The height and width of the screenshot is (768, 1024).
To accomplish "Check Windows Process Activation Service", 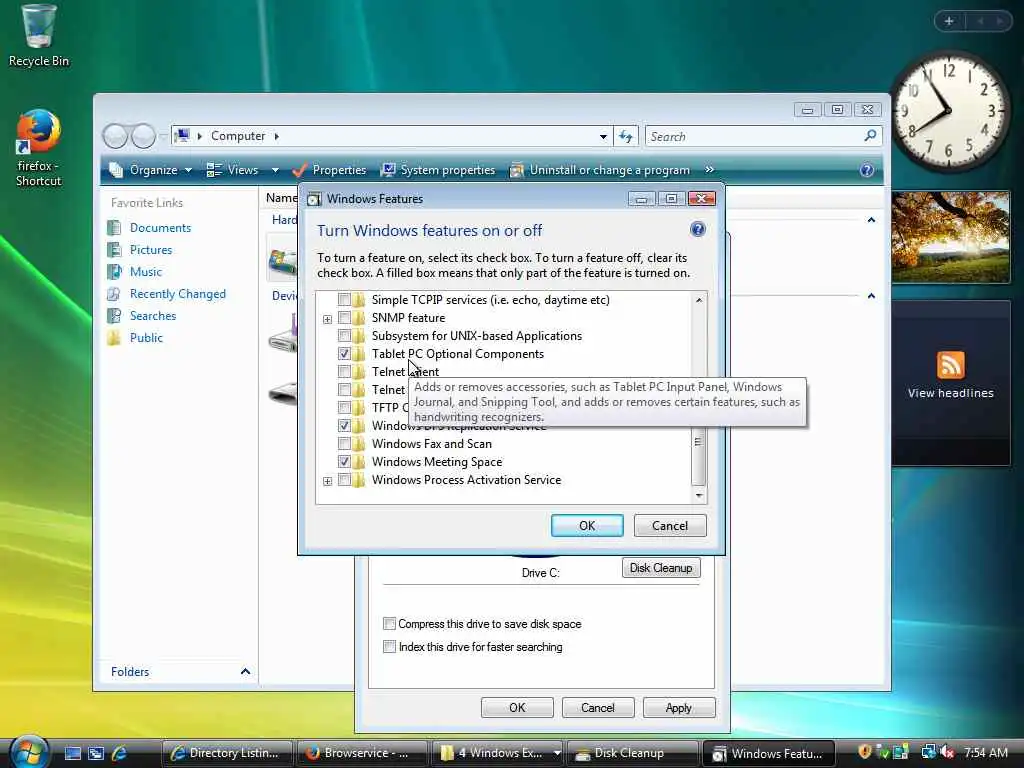I will click(x=344, y=479).
